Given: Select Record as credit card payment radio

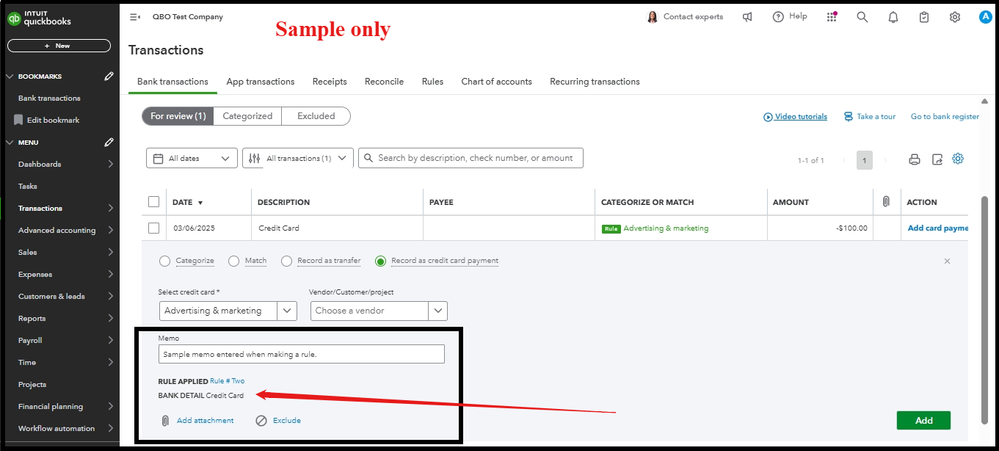Looking at the screenshot, I should (x=381, y=261).
